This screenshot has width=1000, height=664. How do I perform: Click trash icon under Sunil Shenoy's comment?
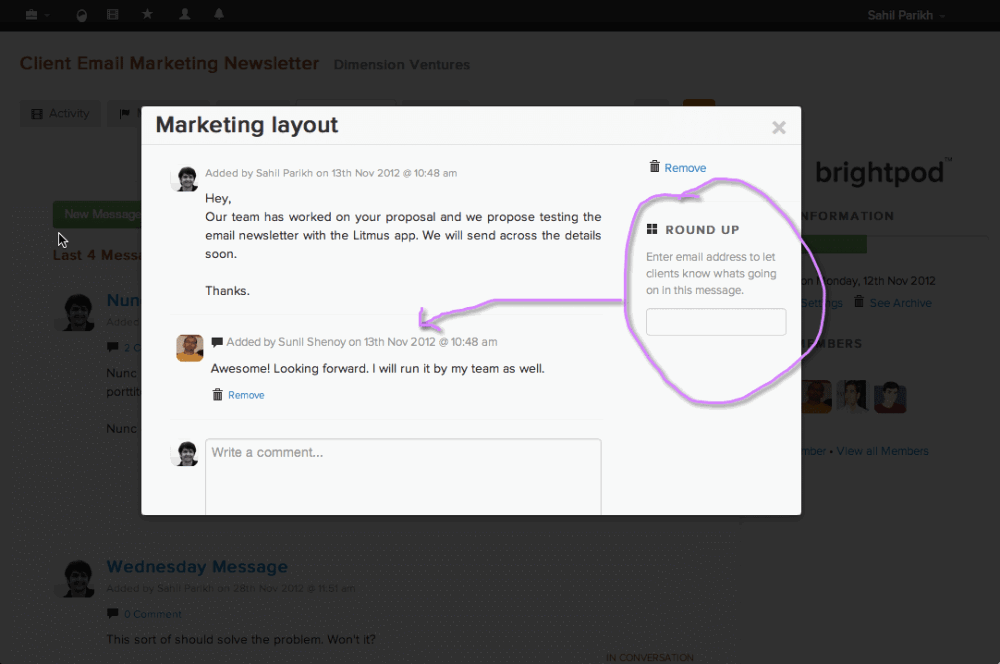[217, 394]
